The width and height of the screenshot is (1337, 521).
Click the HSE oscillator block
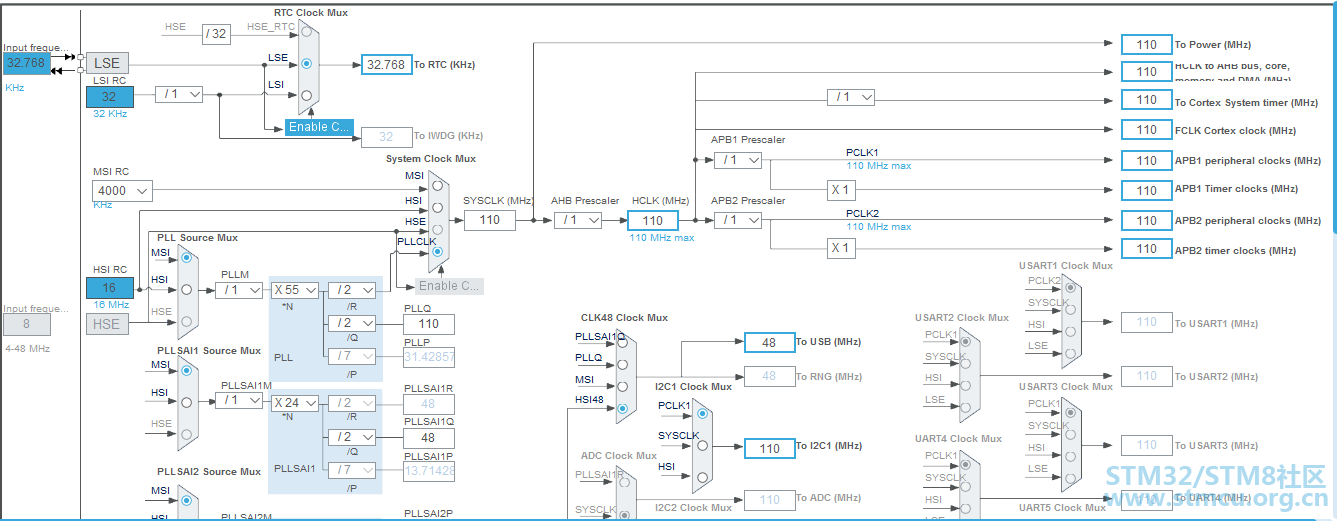106,324
